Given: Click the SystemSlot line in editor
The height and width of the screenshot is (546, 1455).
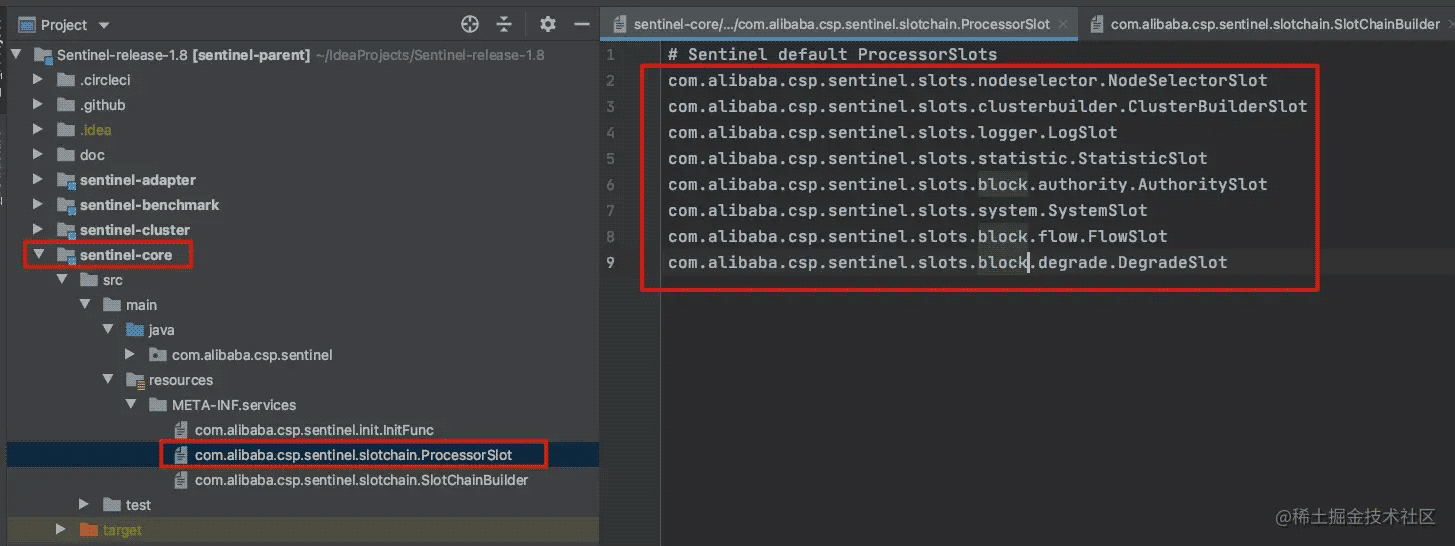Looking at the screenshot, I should 908,210.
